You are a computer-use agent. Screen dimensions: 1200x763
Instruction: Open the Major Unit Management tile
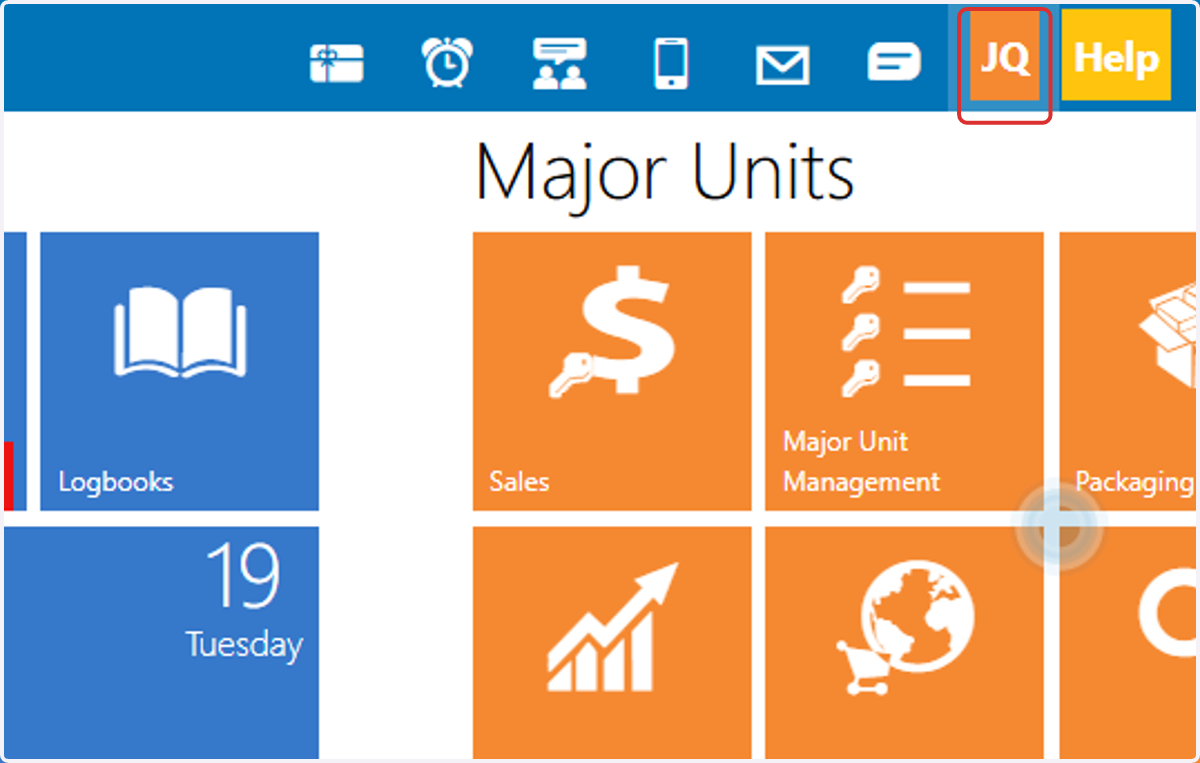pyautogui.click(x=904, y=371)
